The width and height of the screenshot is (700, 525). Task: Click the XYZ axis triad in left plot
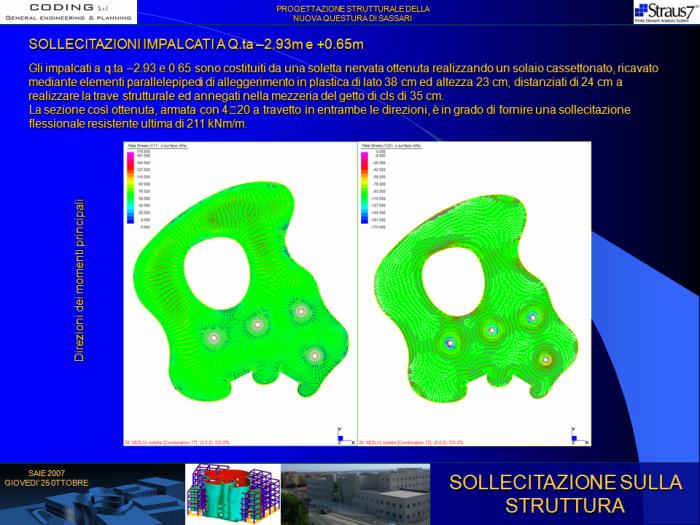[341, 433]
